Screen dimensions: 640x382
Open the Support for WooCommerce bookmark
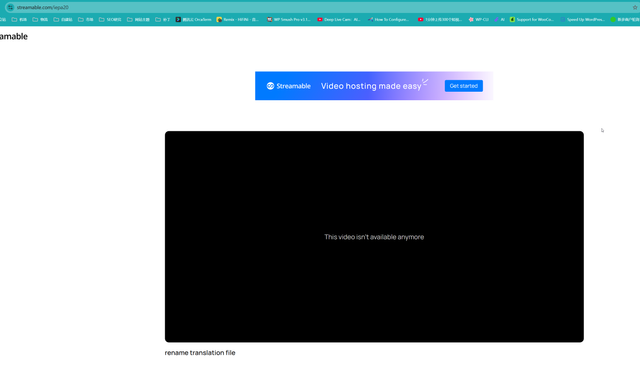(x=532, y=20)
